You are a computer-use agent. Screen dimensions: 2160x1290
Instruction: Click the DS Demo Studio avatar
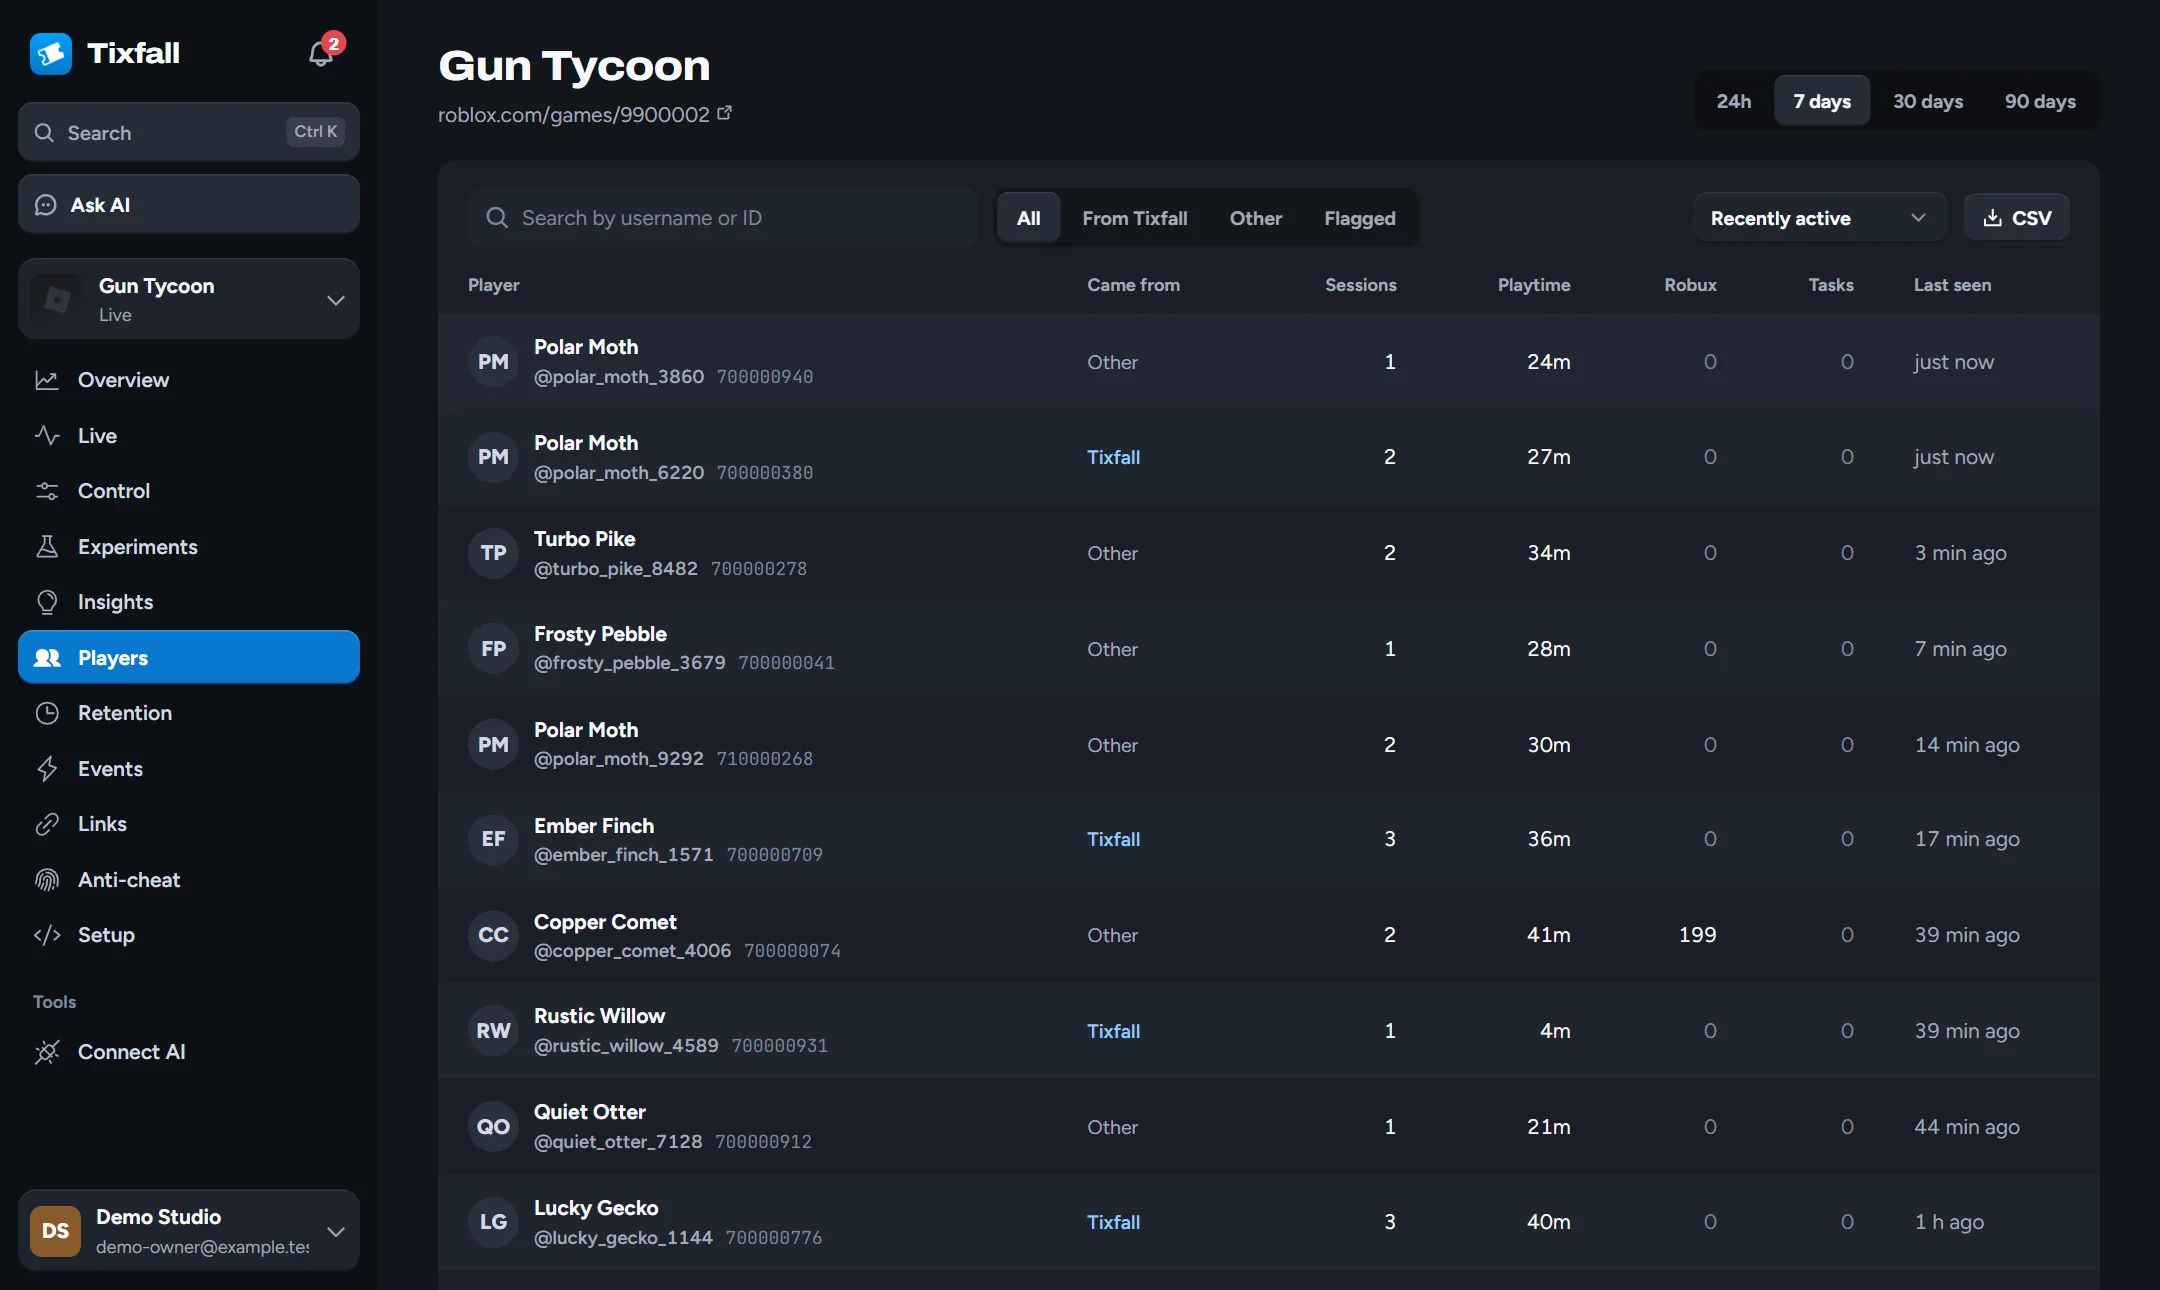[x=55, y=1231]
